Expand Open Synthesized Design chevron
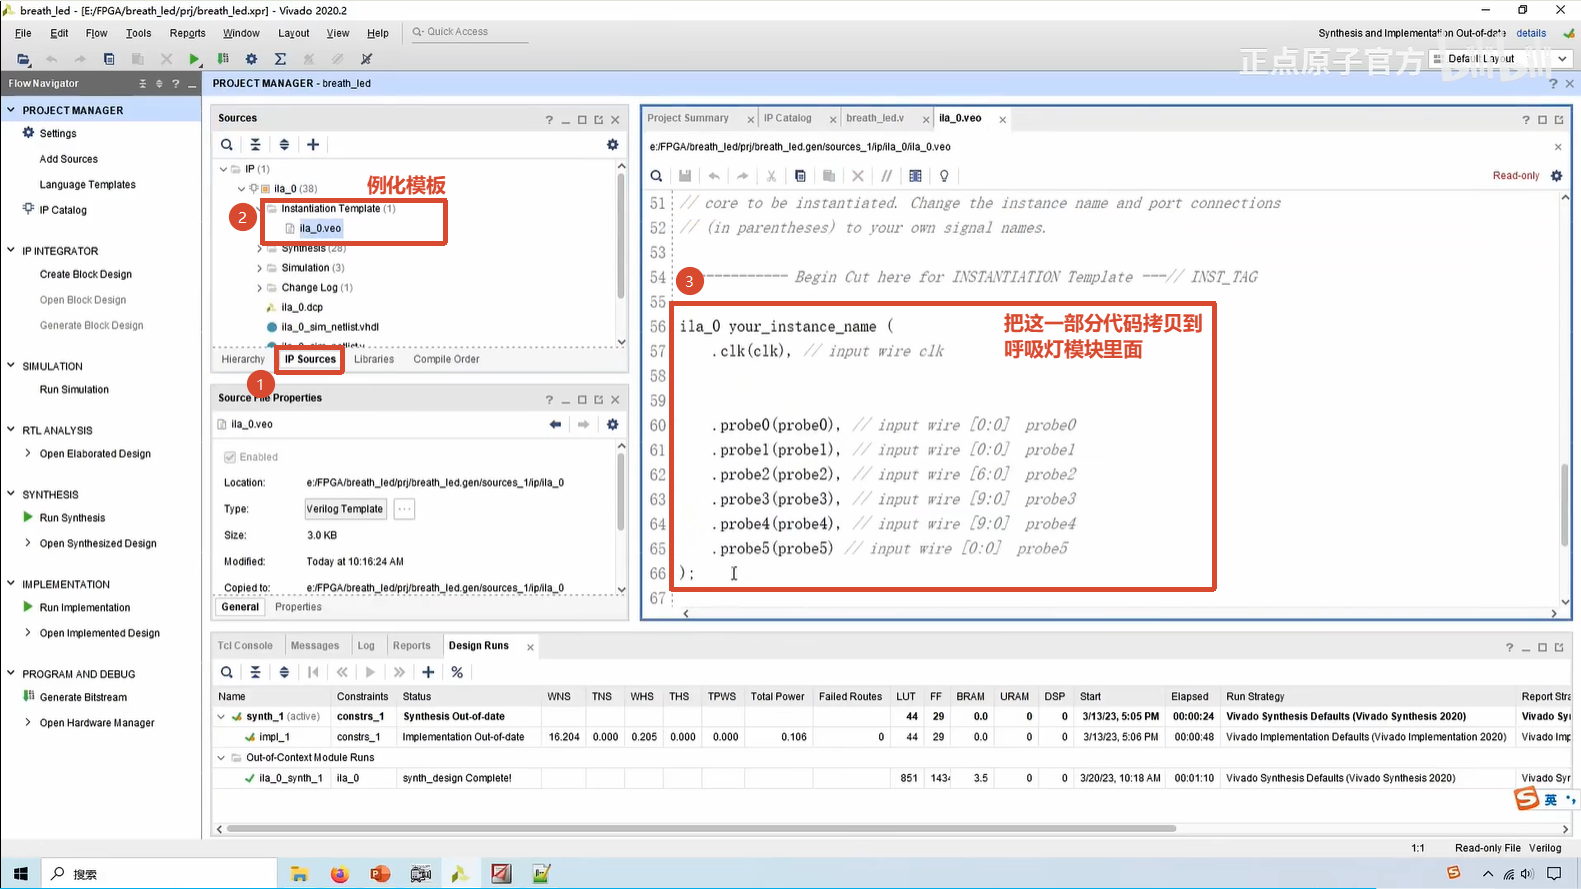Screen dimensions: 1581x889 (28, 544)
